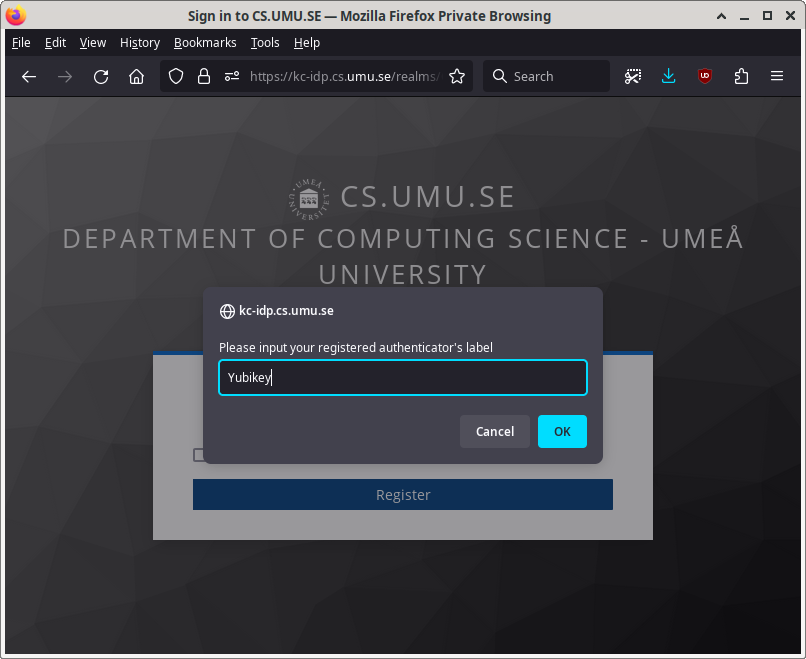Bookmark this page with the star icon
This screenshot has height=659, width=806.
(x=457, y=77)
